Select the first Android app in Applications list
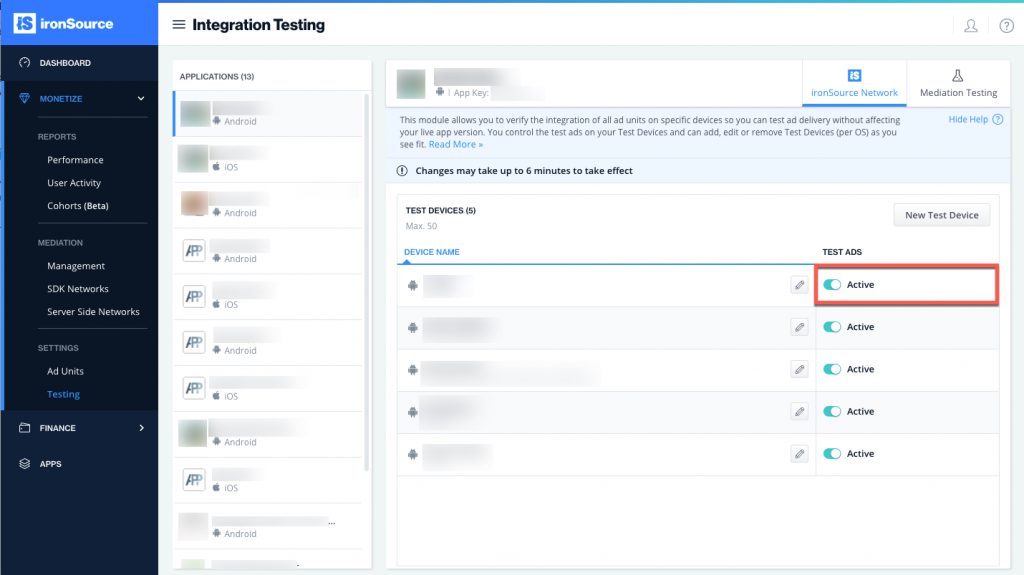This screenshot has width=1024, height=575. (268, 114)
